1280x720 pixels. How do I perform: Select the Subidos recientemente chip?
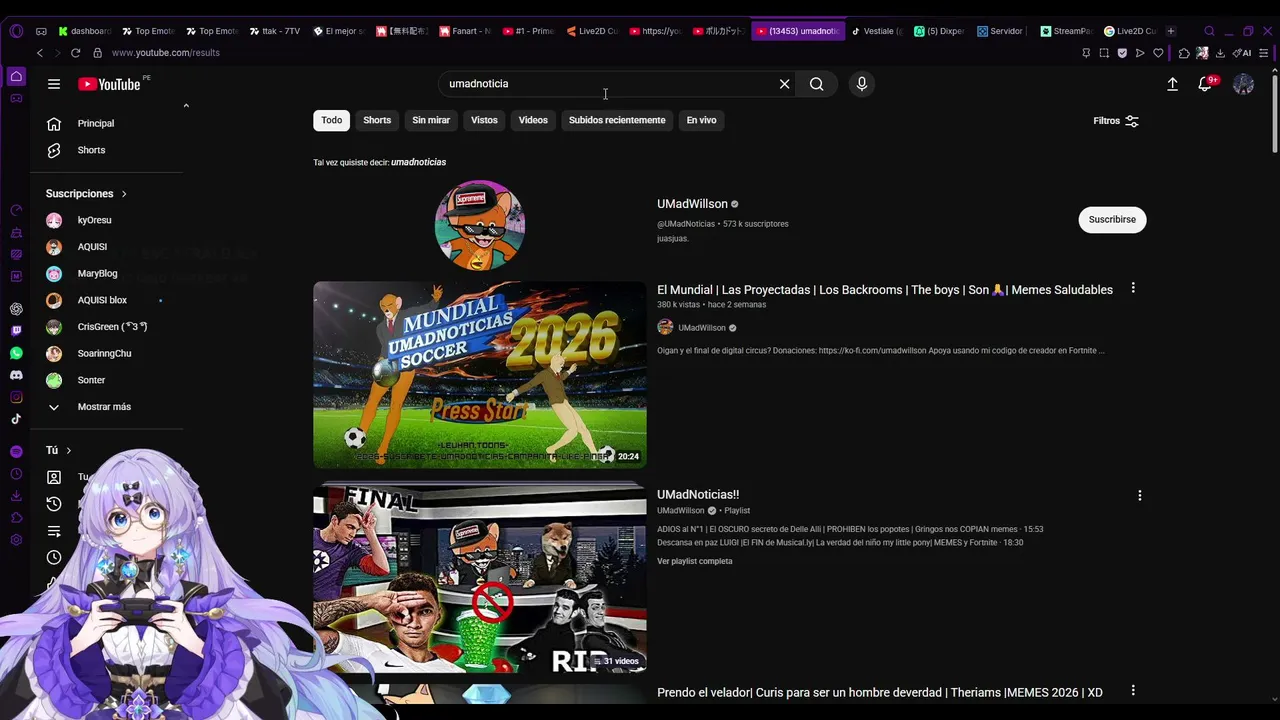[x=617, y=120]
